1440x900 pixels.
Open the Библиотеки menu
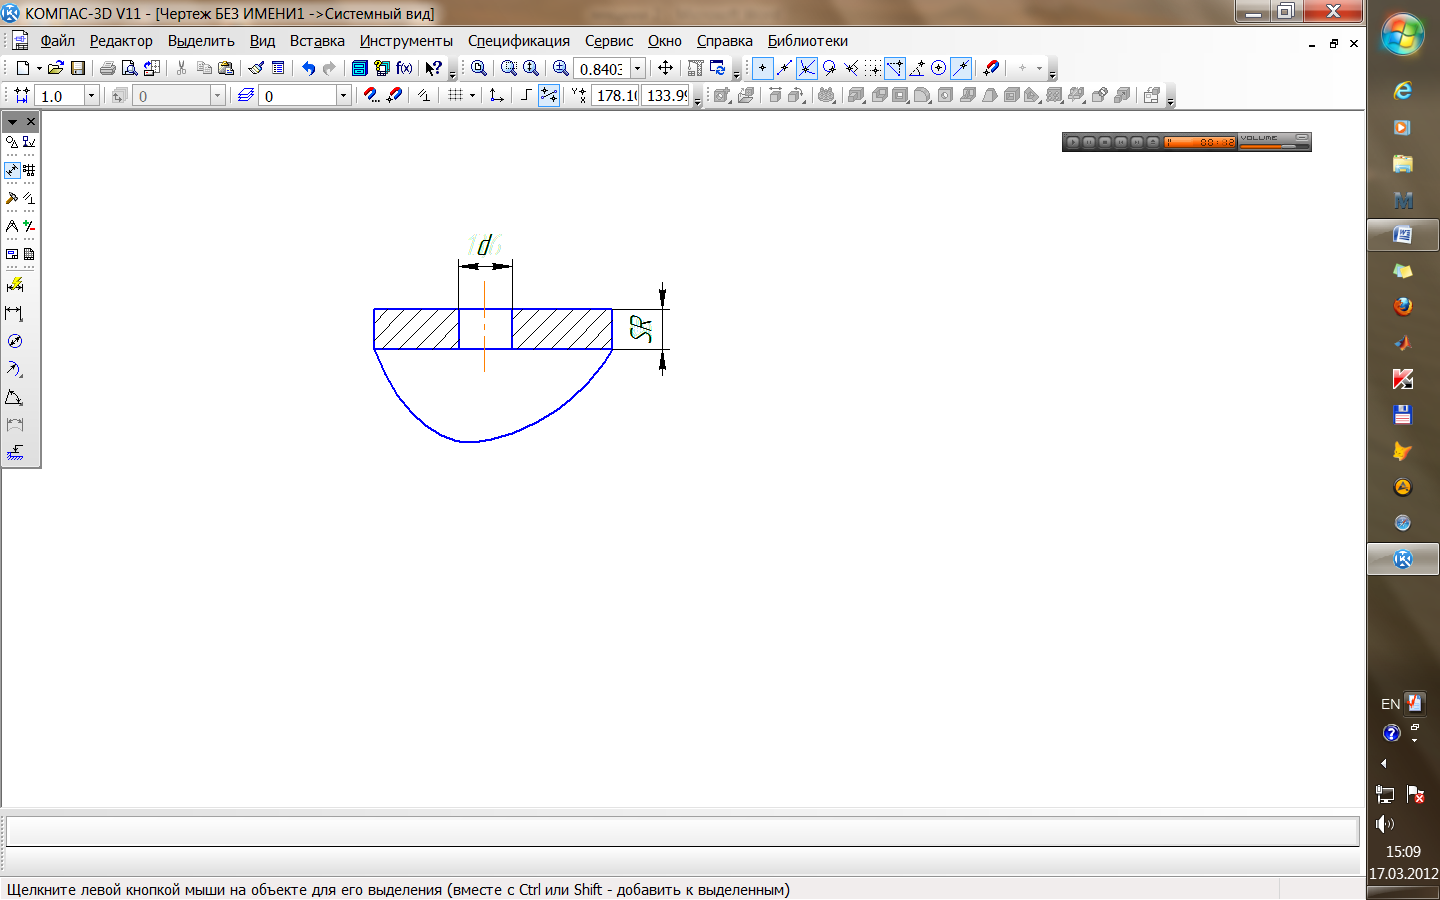tap(807, 41)
